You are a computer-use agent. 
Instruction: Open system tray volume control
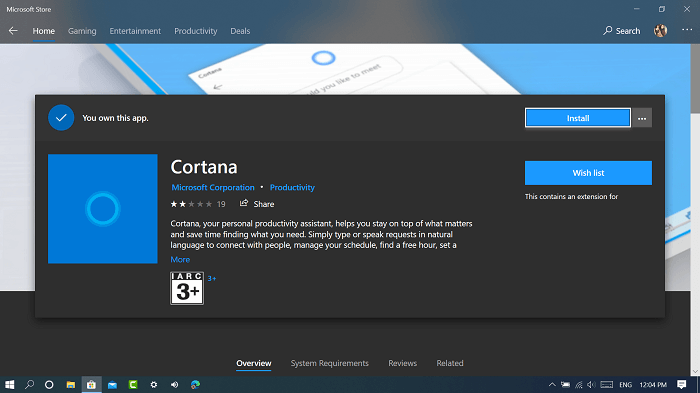tap(592, 385)
